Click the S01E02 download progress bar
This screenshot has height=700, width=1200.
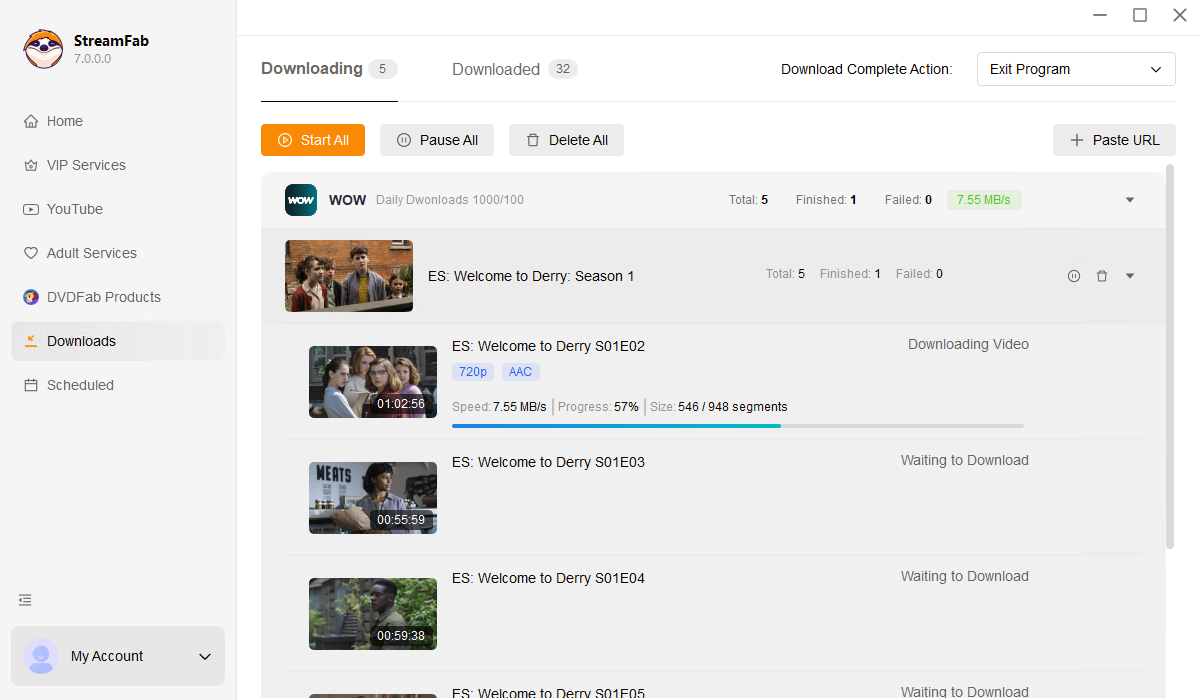[x=737, y=426]
